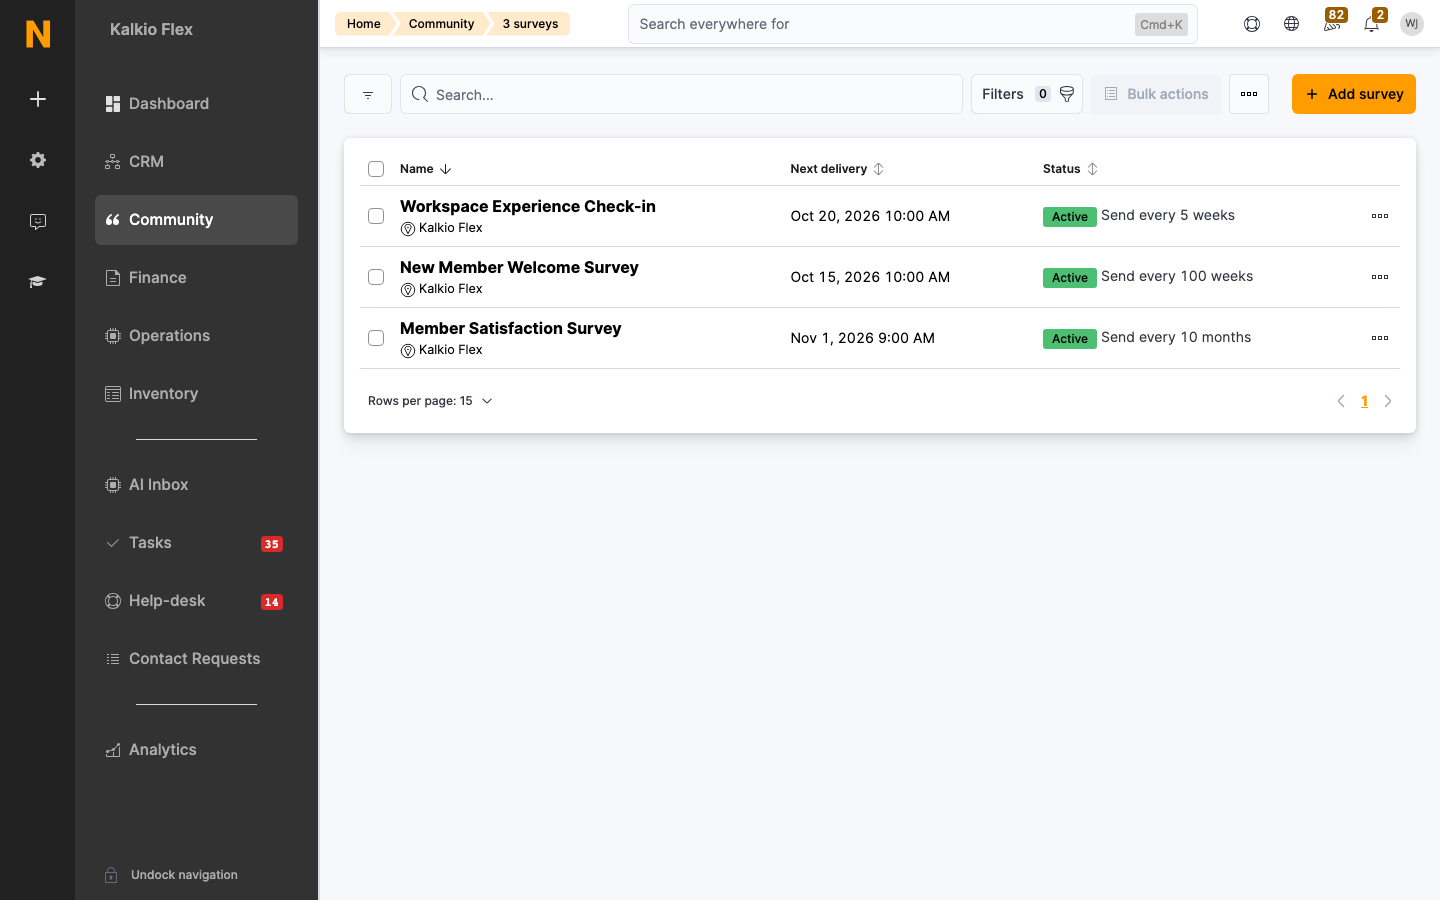Open the graduation cap academy icon
1440x900 pixels.
coord(38,282)
